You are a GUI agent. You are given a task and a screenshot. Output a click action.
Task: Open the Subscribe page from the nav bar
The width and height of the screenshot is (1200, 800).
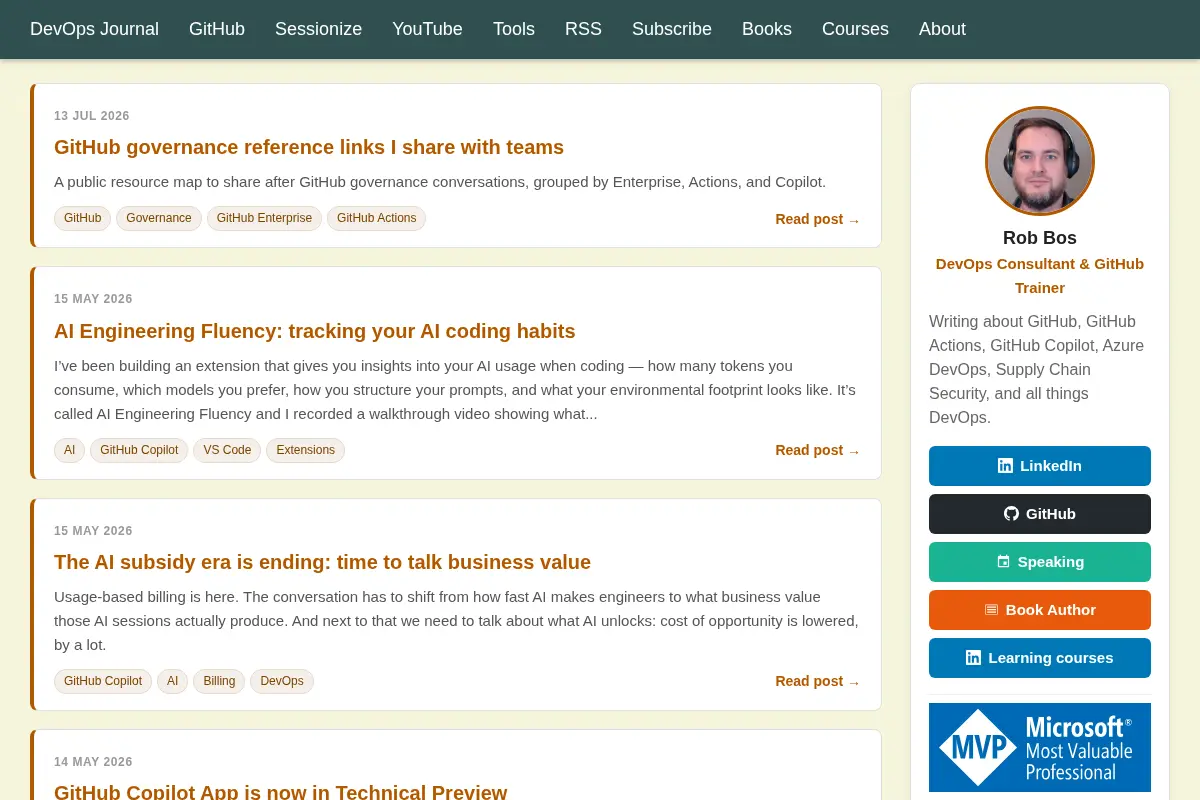click(x=672, y=29)
